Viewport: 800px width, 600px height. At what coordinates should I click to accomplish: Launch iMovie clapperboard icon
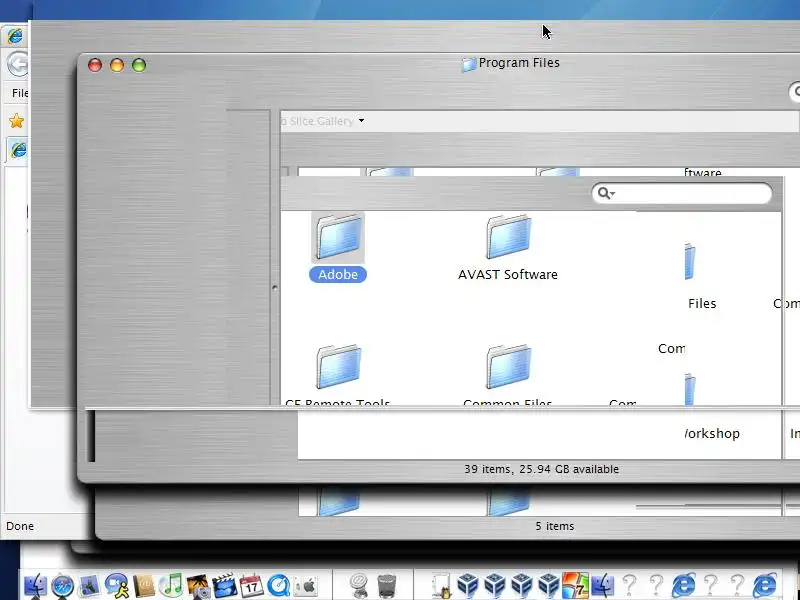point(224,585)
